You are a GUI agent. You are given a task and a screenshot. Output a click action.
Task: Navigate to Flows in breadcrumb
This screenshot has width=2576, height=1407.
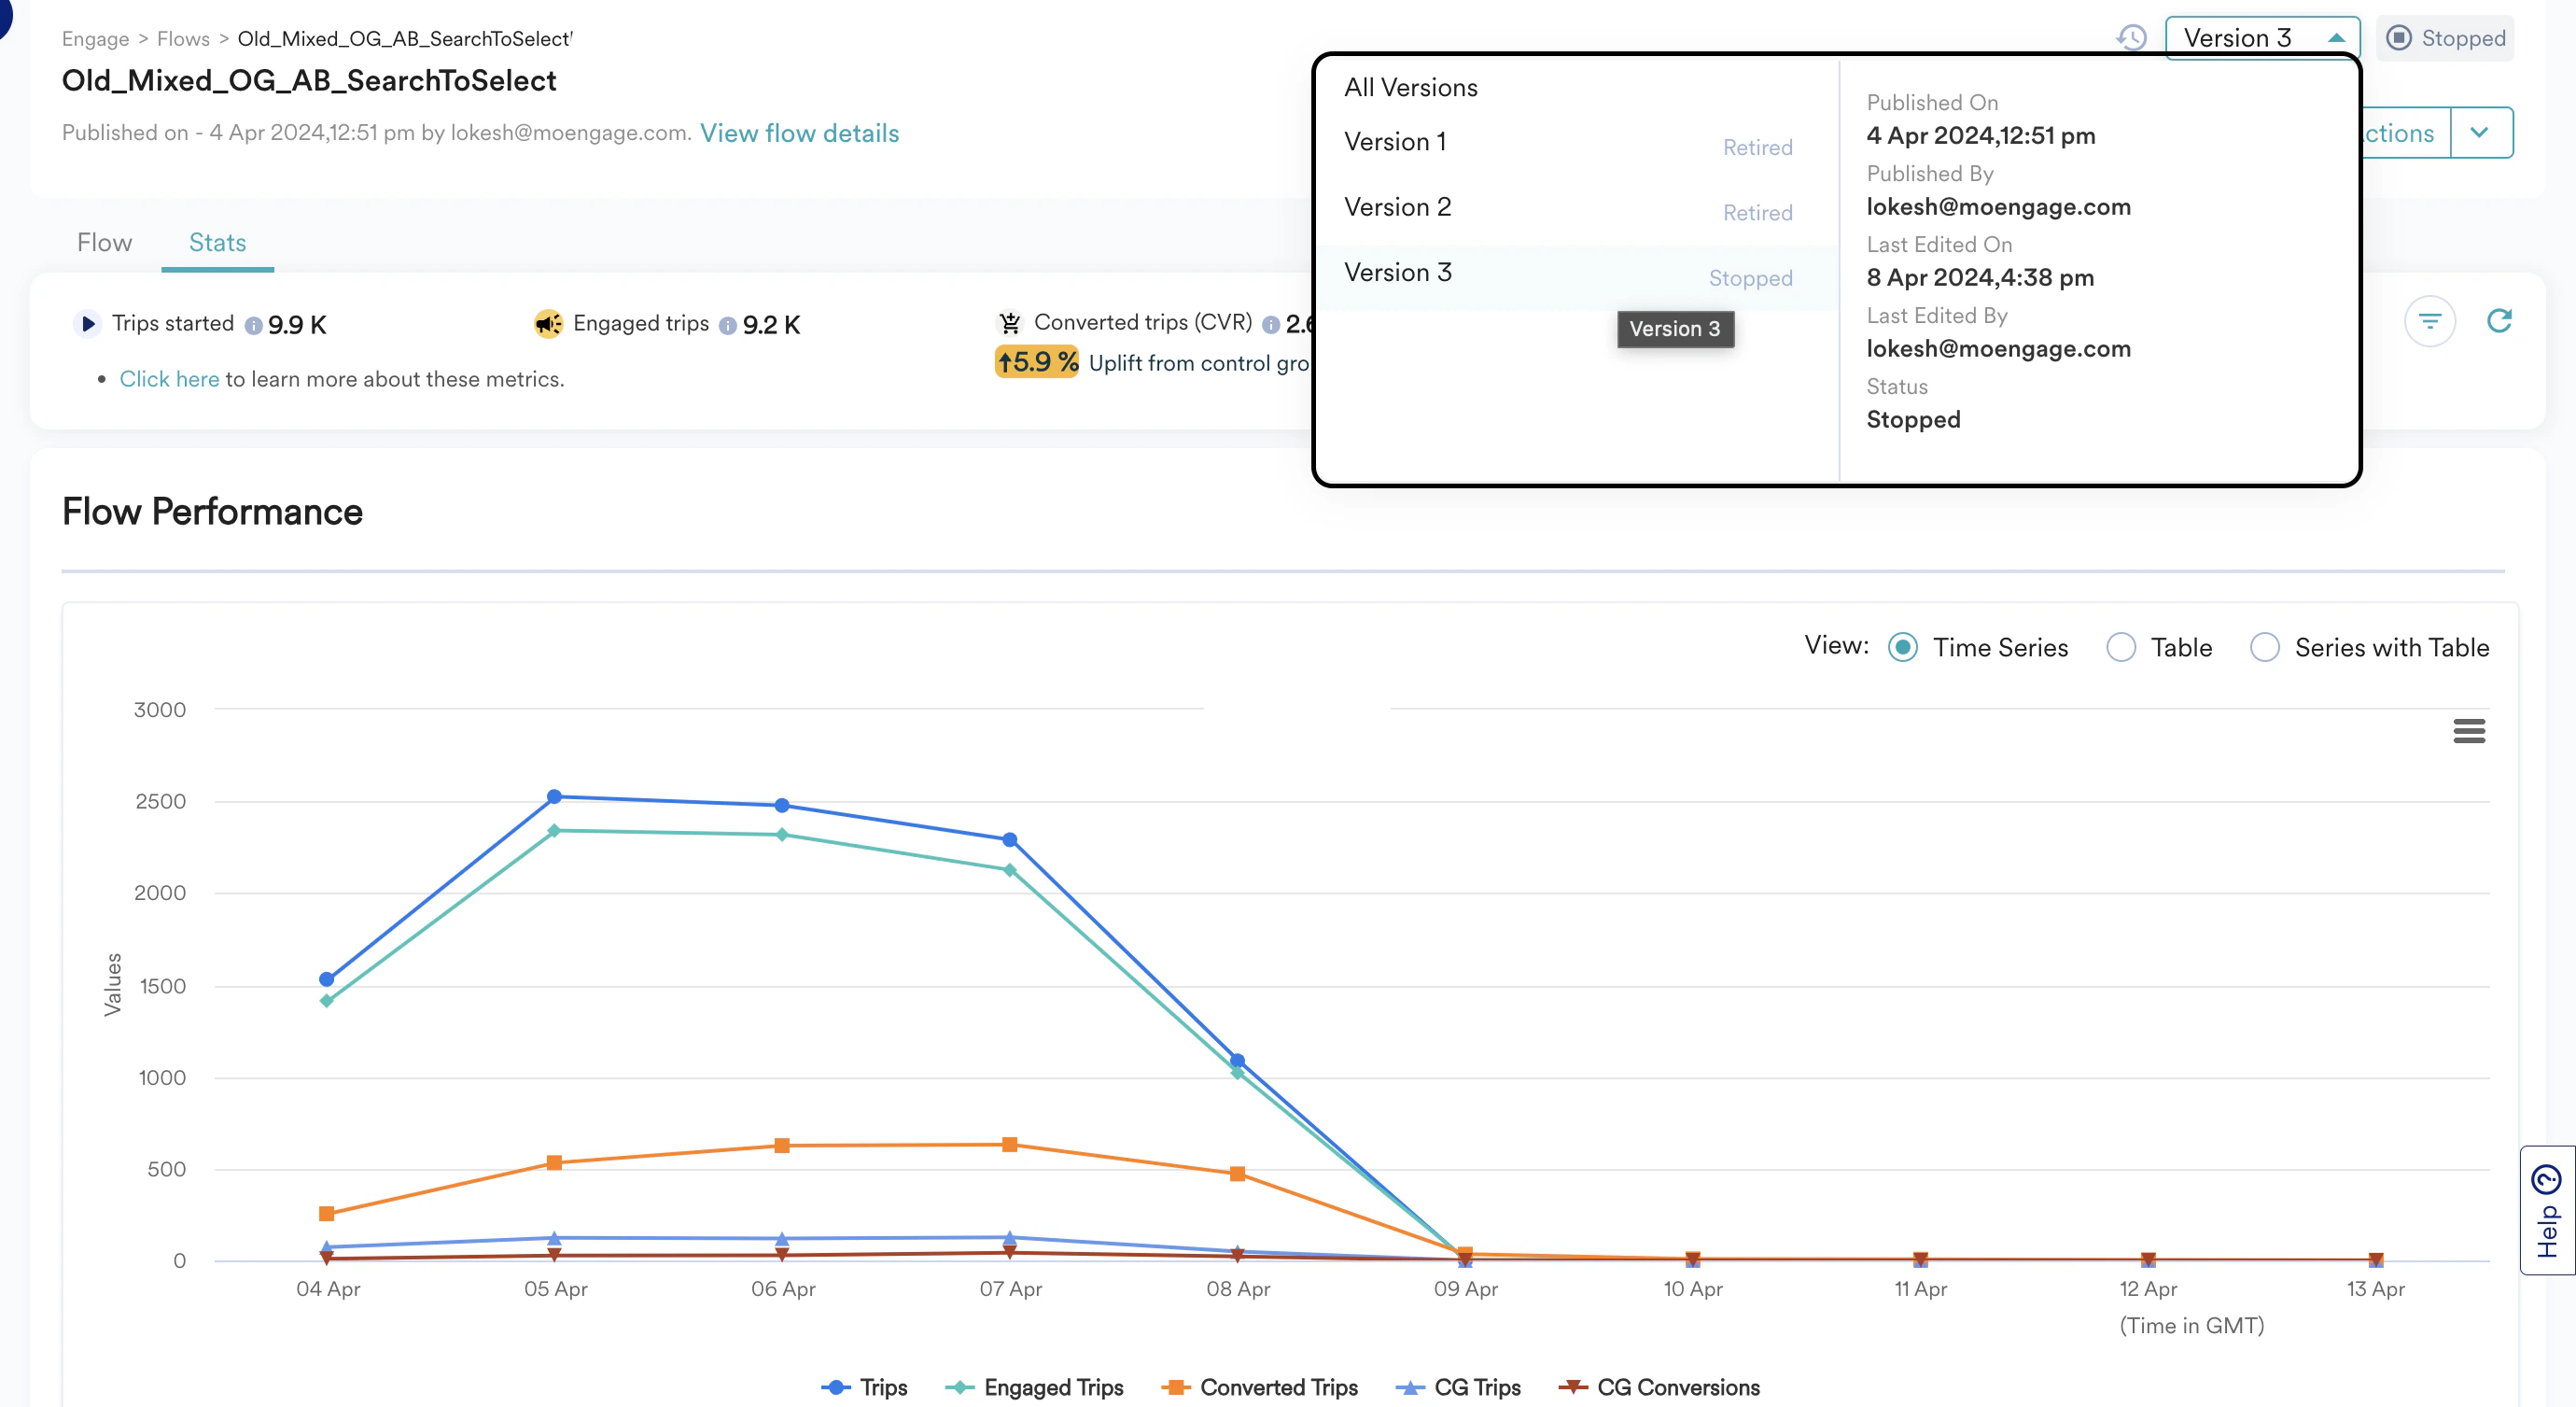[183, 39]
